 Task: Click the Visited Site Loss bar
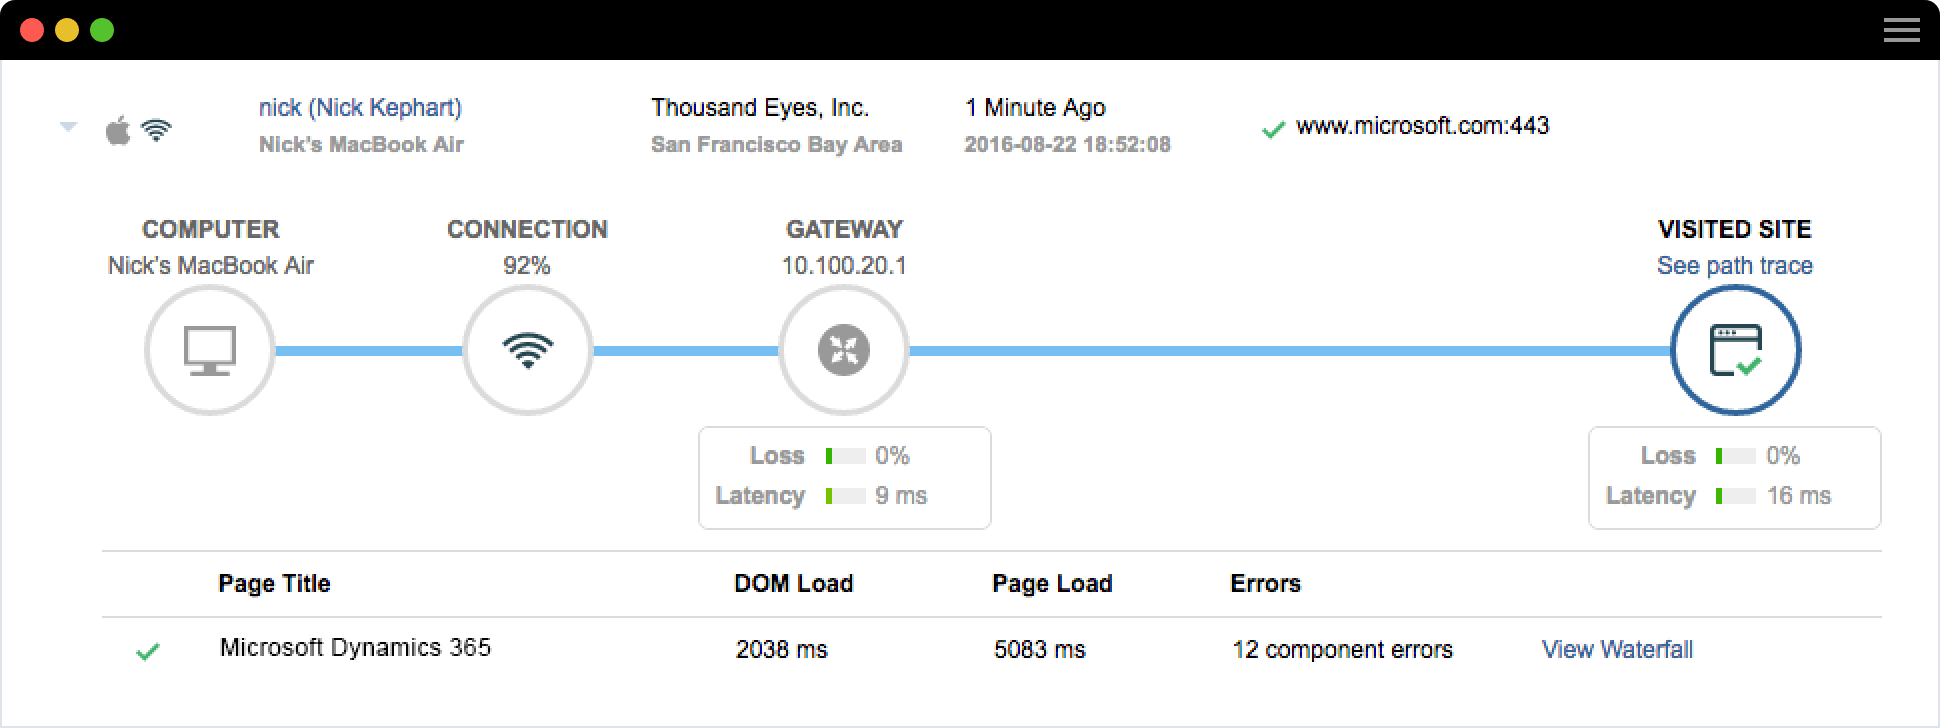[1735, 456]
